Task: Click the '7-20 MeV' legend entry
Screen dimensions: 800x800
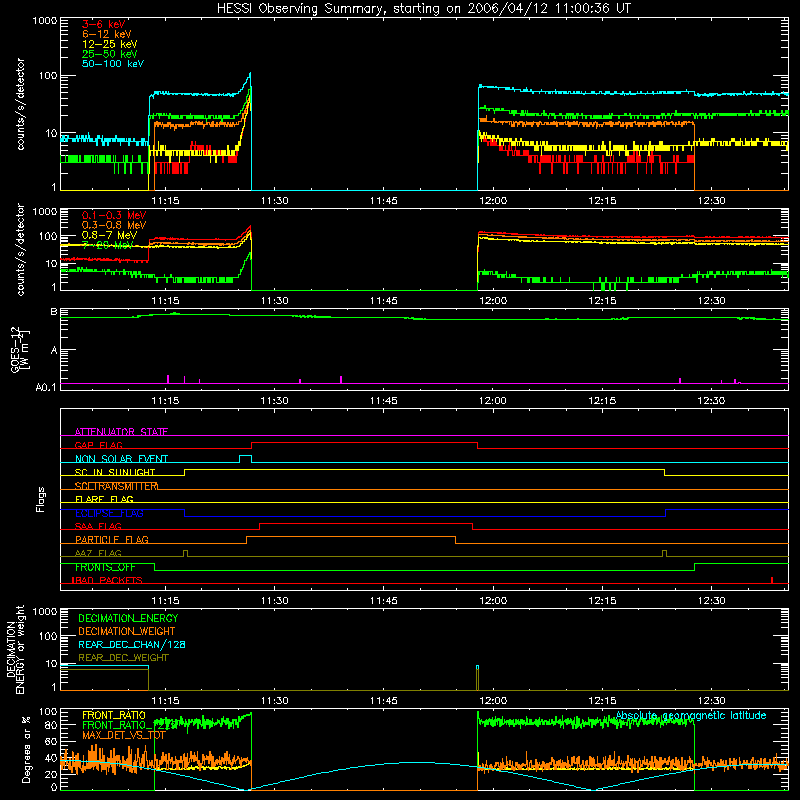Action: point(107,245)
